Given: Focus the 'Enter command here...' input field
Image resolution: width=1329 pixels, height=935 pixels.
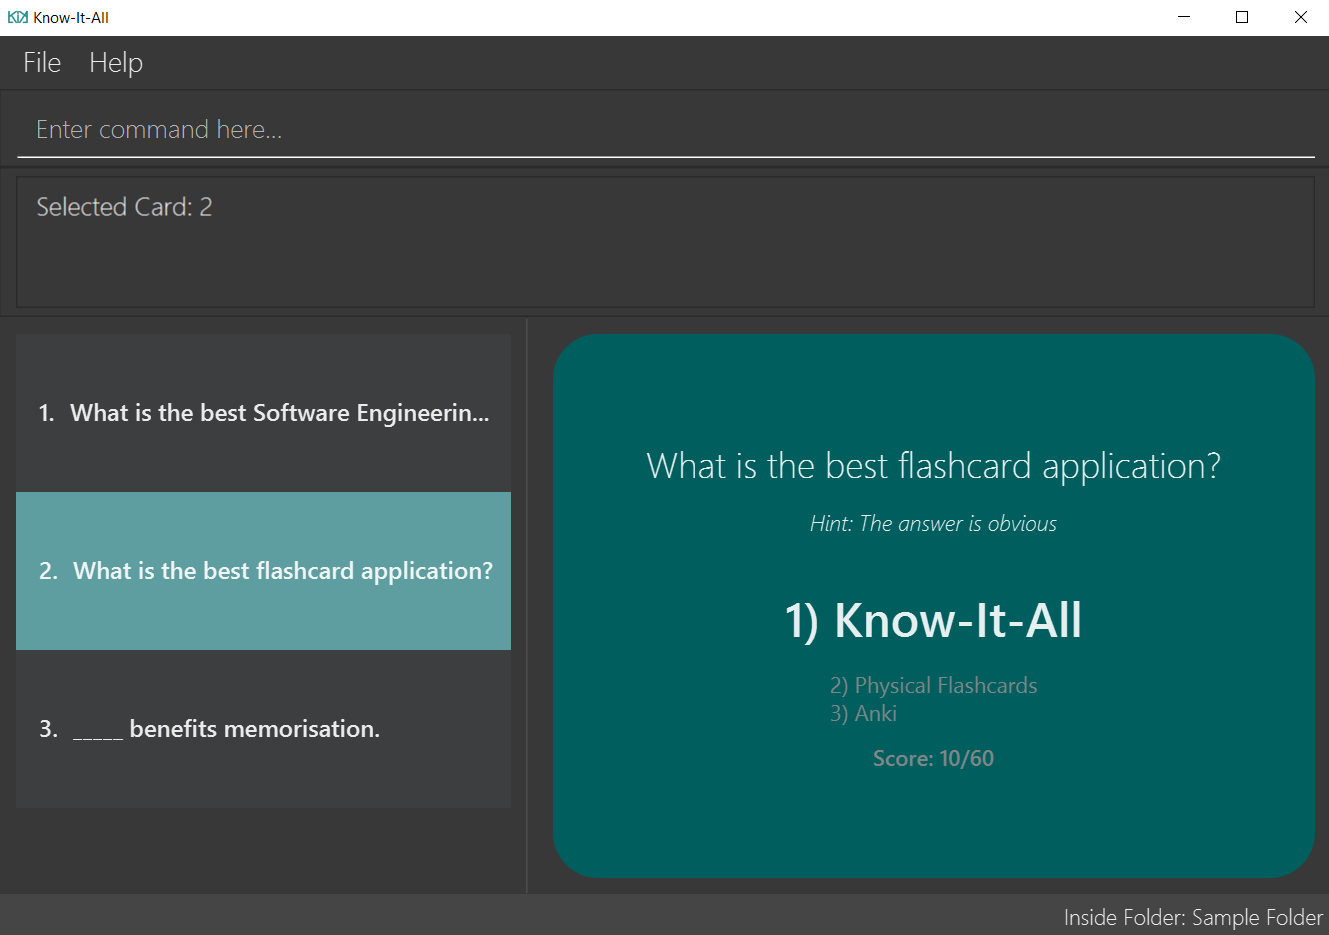Looking at the screenshot, I should (x=666, y=130).
